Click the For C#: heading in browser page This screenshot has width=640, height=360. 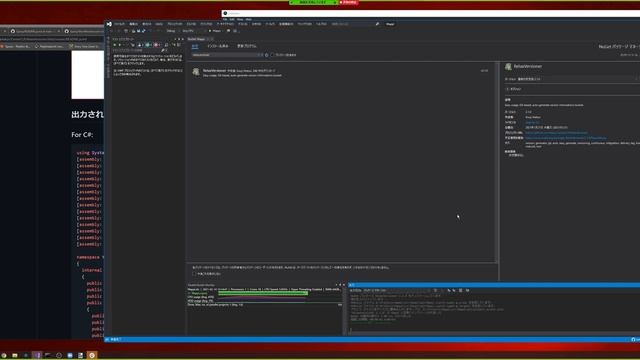82,135
